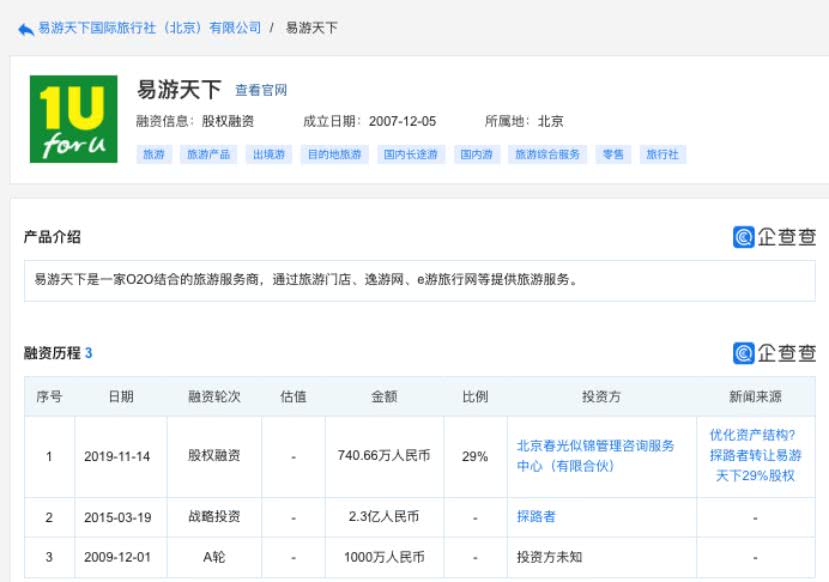This screenshot has width=829, height=582.
Task: Click the 29% ratio cell
Action: (x=475, y=456)
